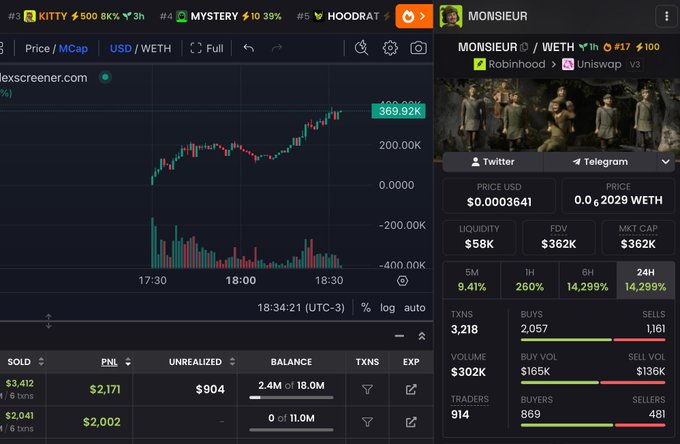Open the #3 KITTY trending token

point(76,16)
